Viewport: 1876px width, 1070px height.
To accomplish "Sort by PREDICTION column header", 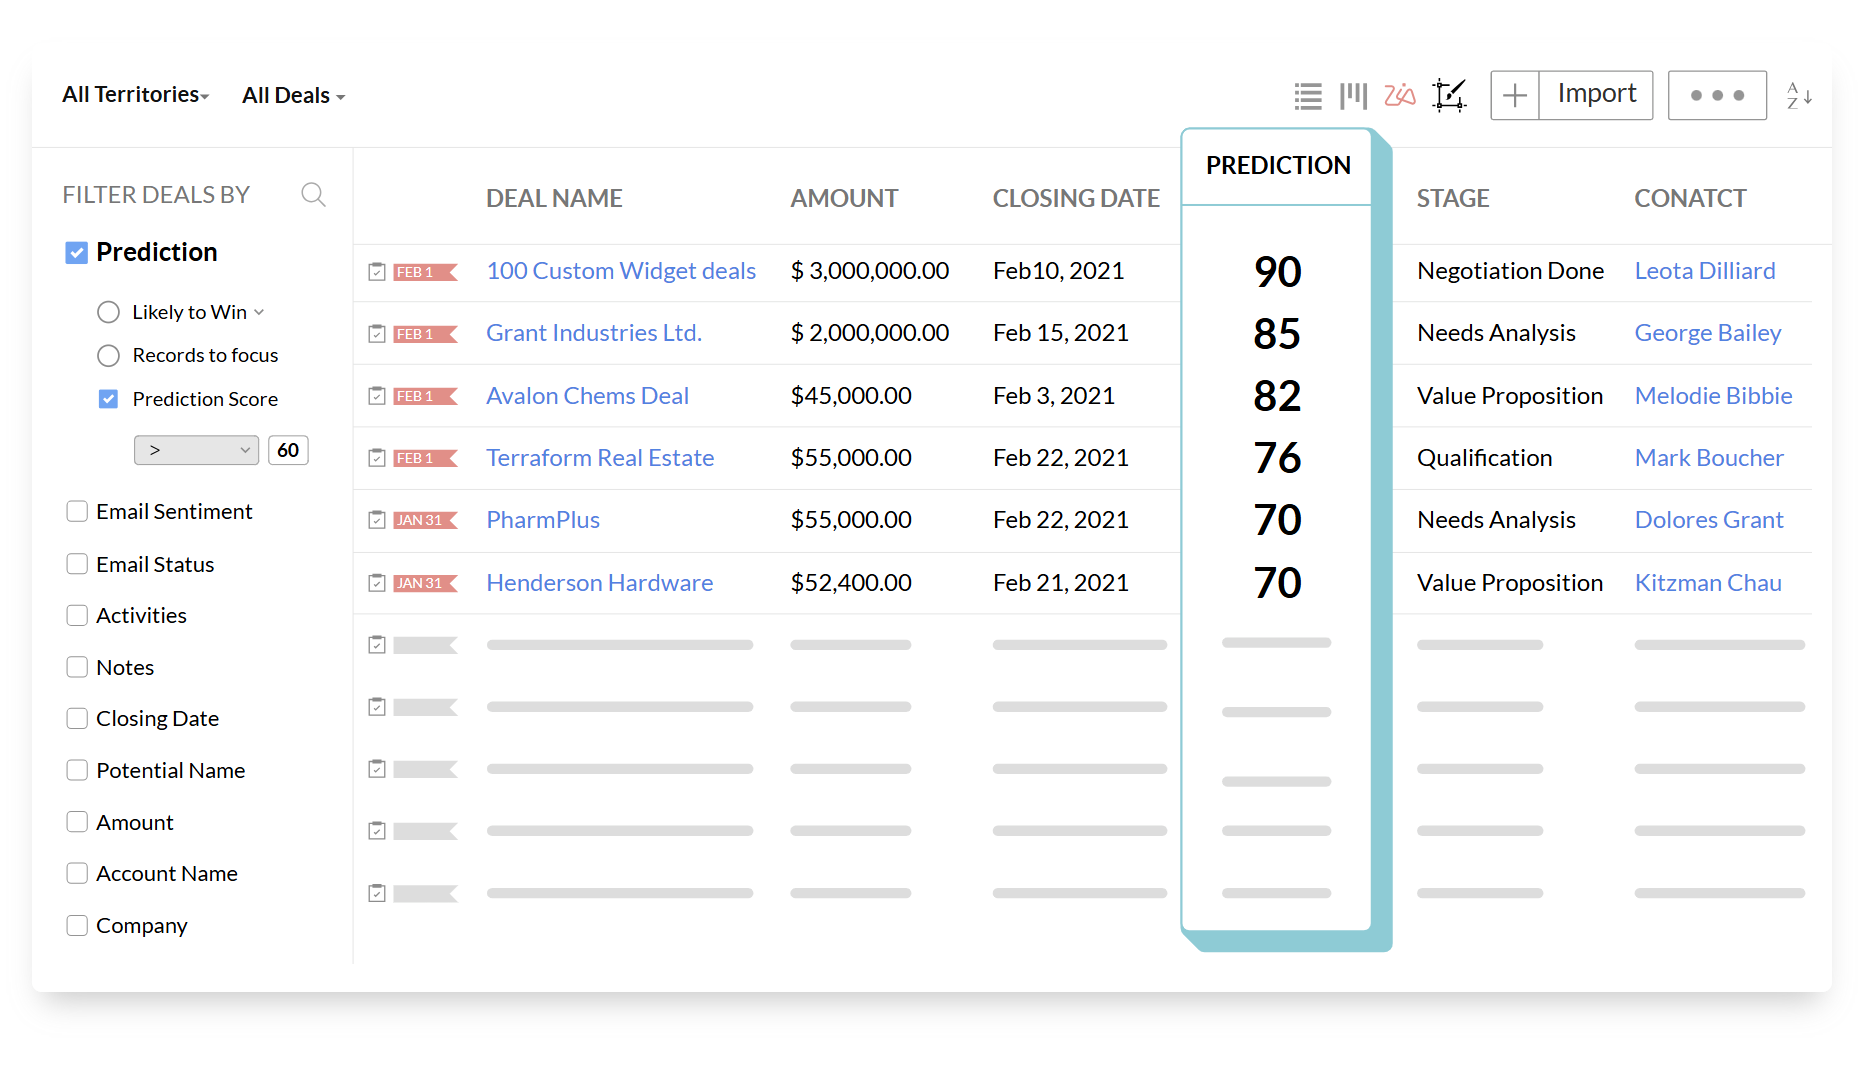I will 1278,166.
